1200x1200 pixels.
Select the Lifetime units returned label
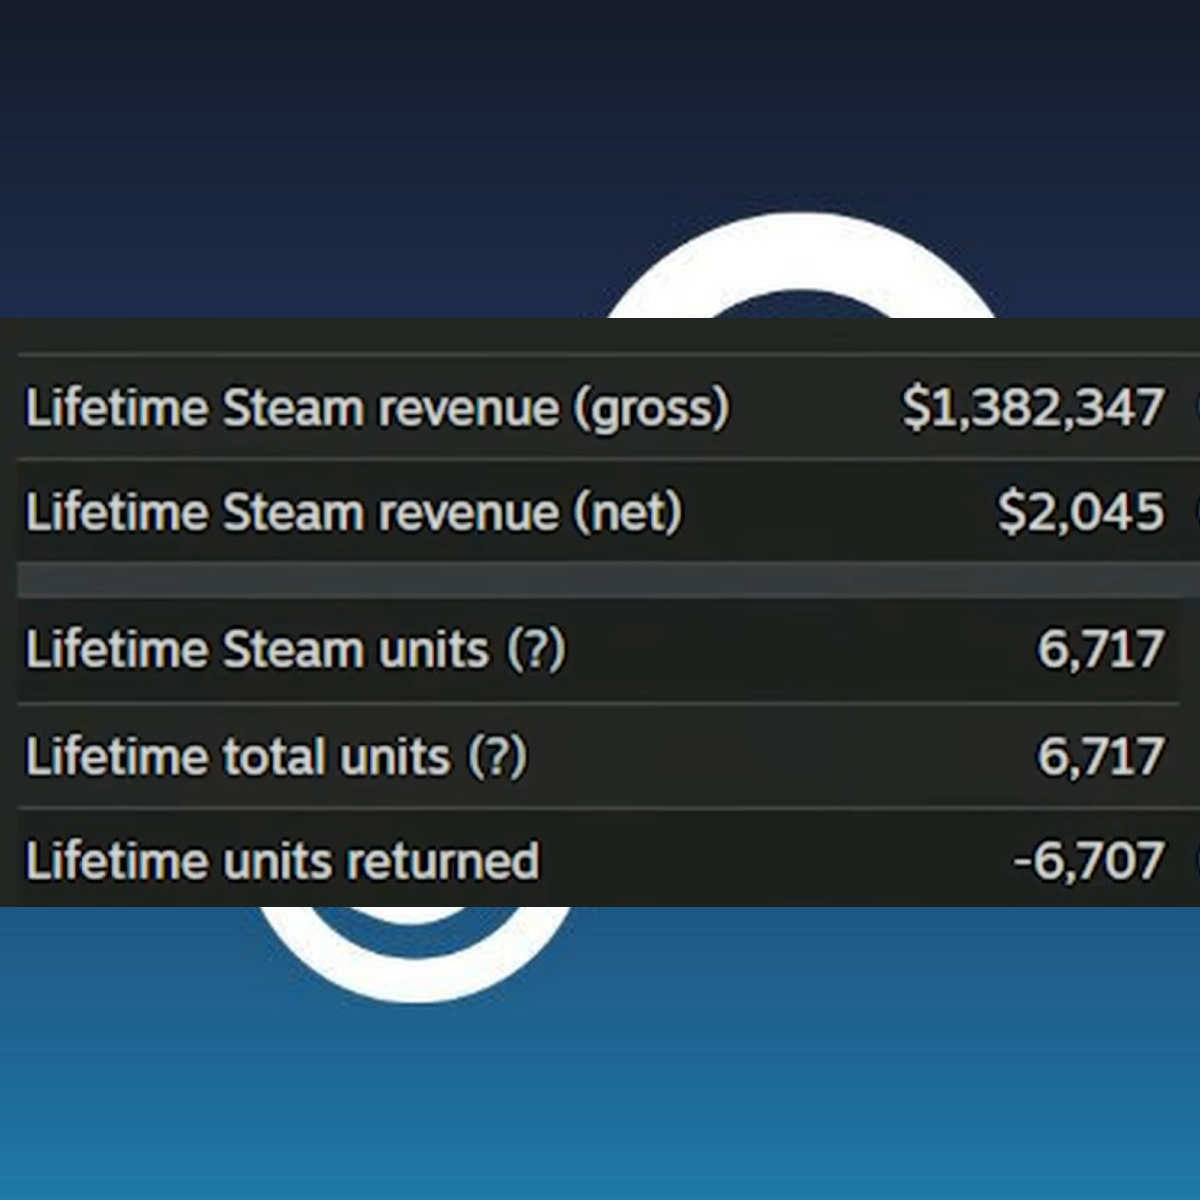pos(282,862)
